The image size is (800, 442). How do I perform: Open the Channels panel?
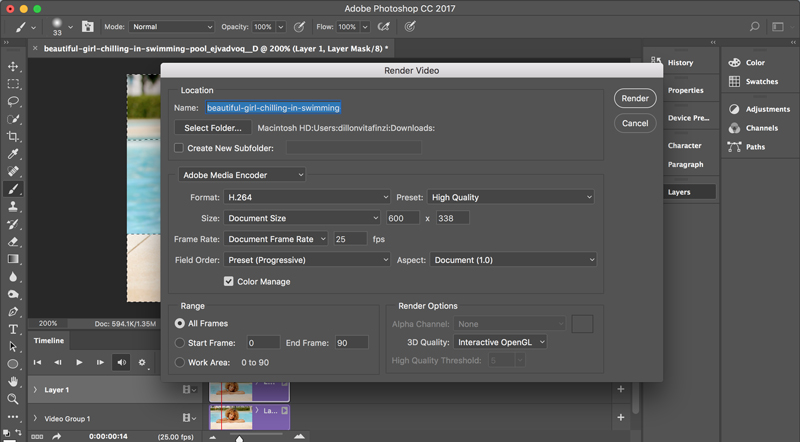point(761,128)
